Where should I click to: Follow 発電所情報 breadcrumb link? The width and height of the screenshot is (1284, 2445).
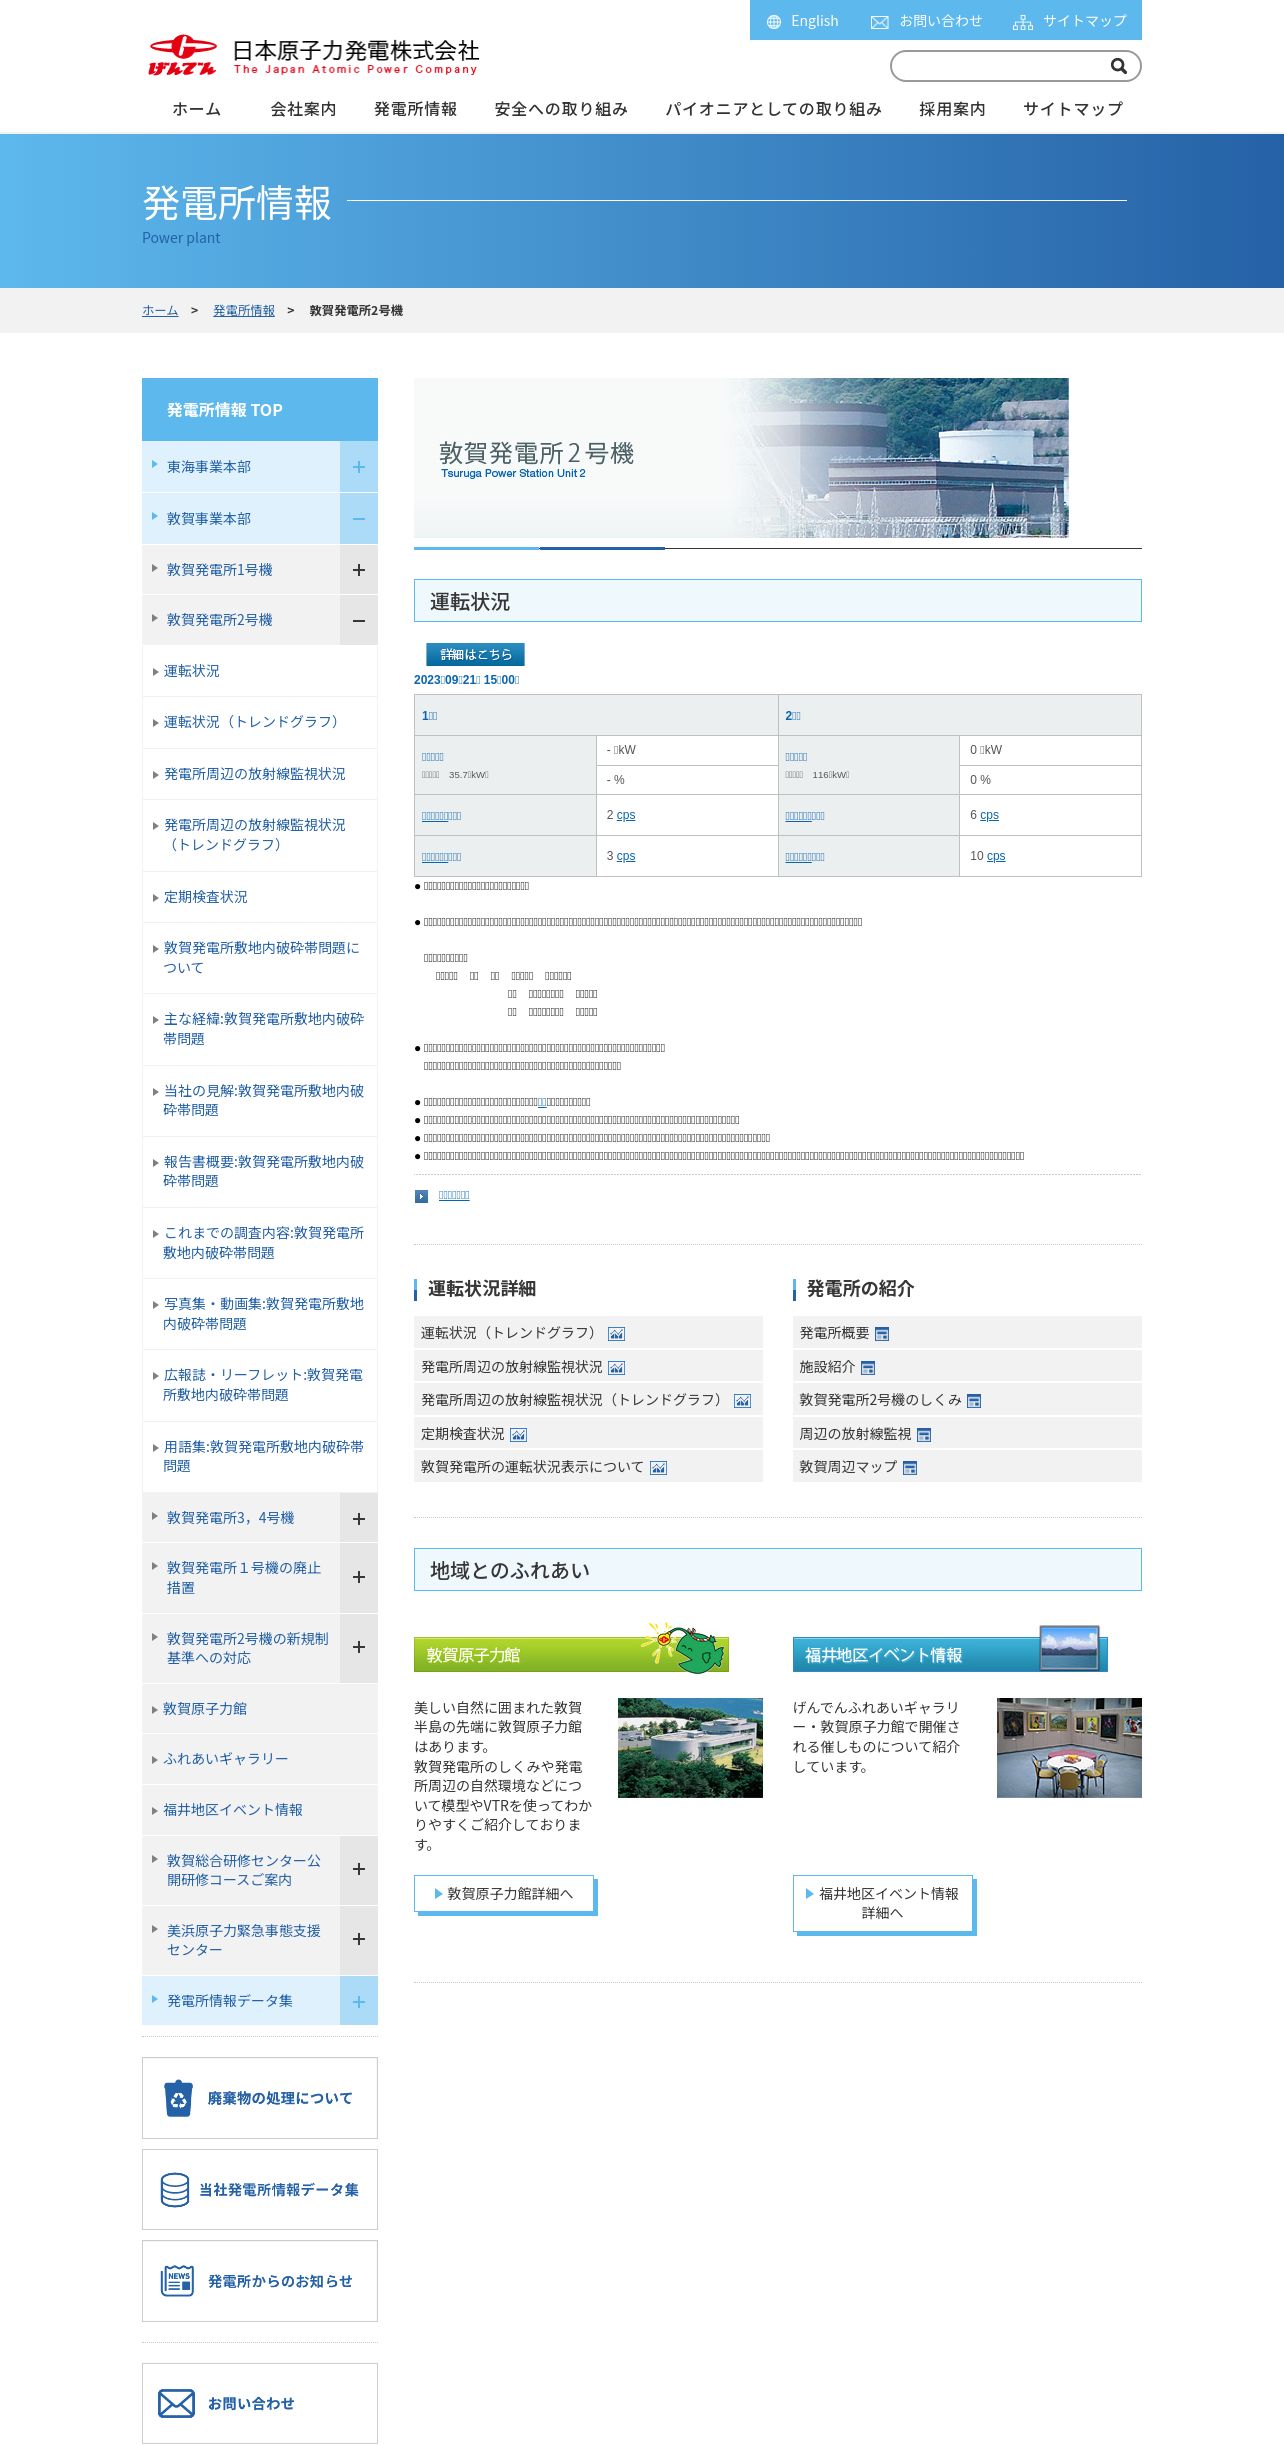point(244,311)
